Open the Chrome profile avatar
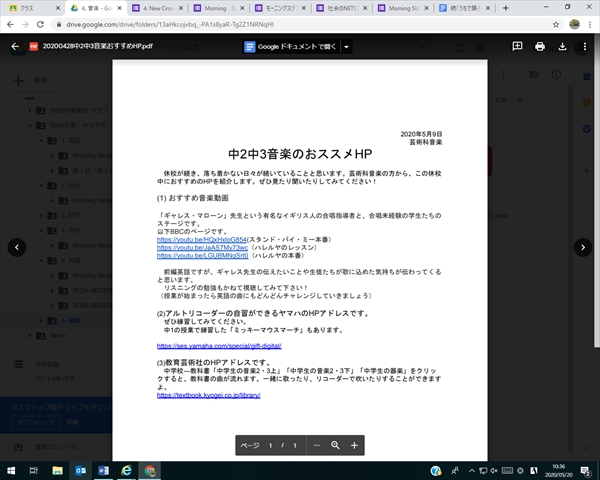600x480 pixels. (574, 24)
